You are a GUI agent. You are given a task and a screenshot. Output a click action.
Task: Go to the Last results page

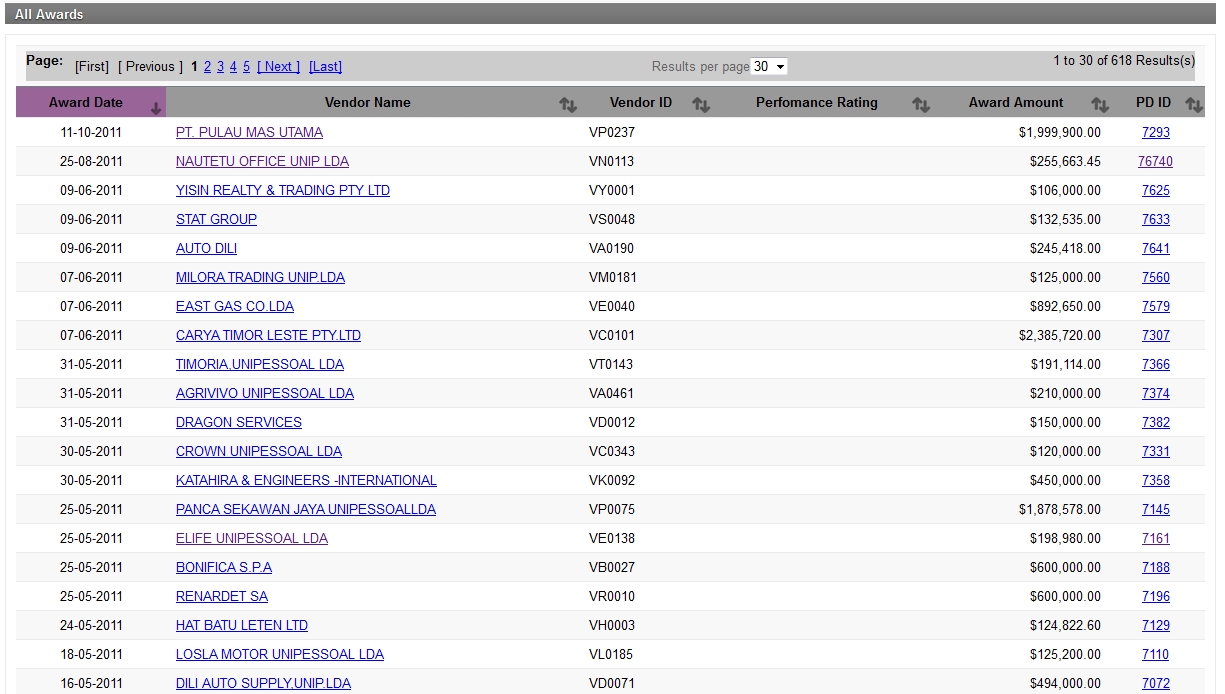325,67
